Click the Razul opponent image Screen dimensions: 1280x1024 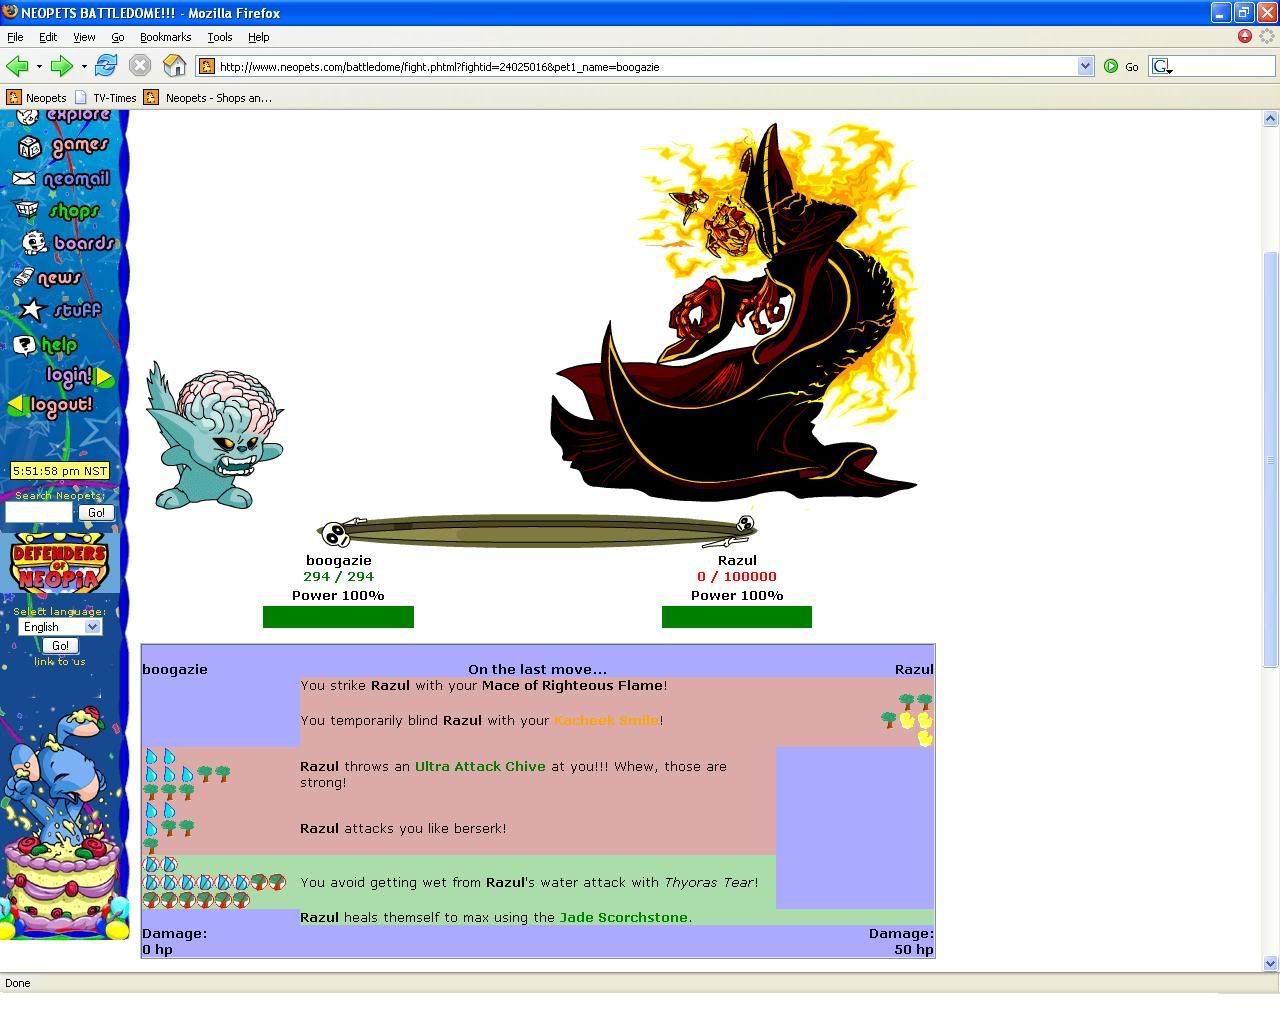735,312
